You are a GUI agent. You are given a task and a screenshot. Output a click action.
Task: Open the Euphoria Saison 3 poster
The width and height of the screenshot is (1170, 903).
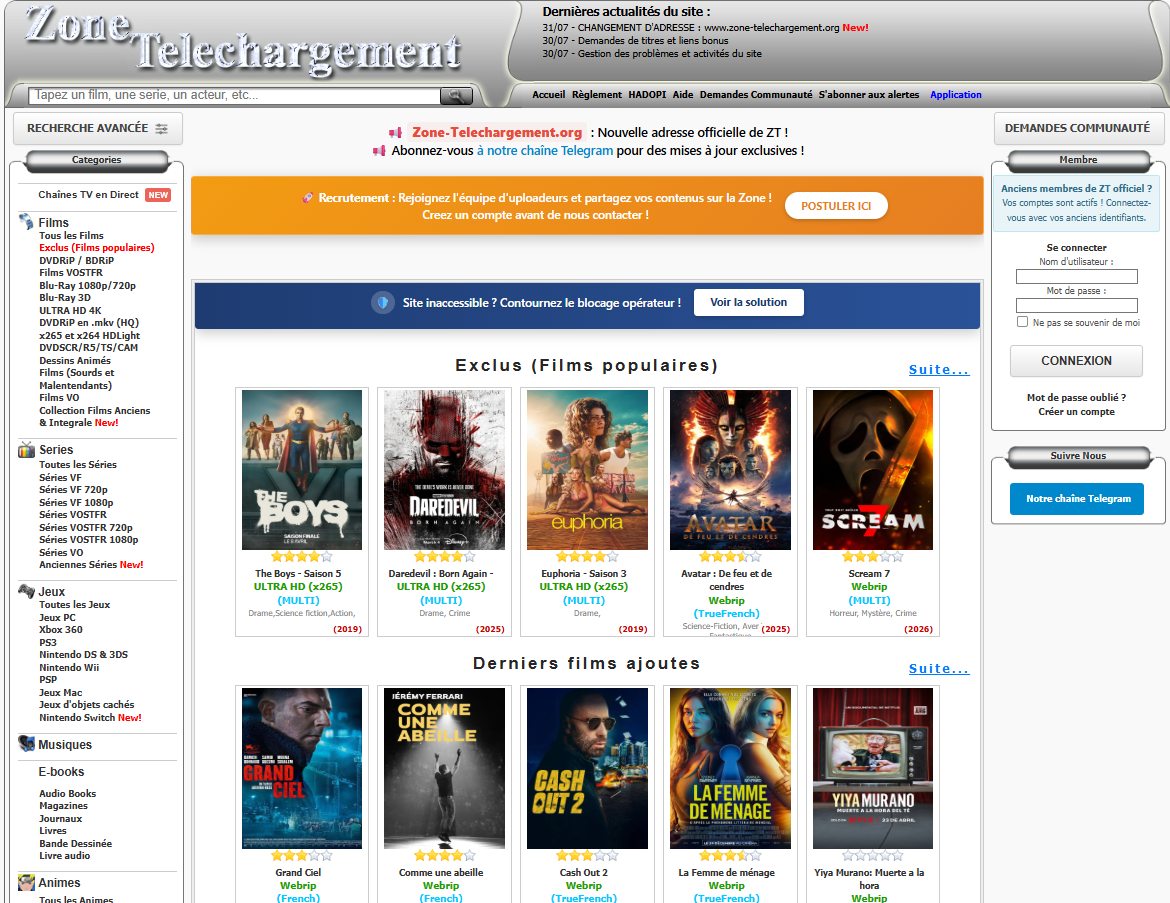(x=587, y=470)
